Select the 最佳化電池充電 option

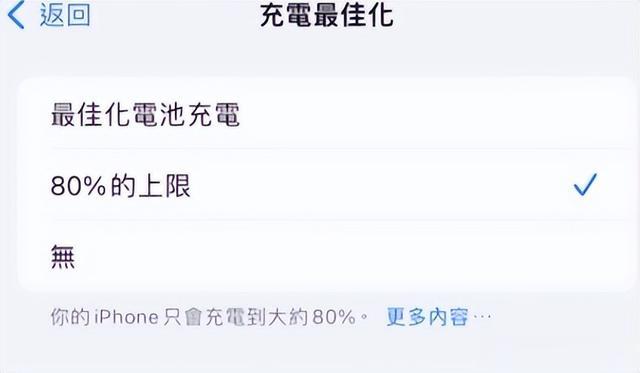[x=322, y=114]
